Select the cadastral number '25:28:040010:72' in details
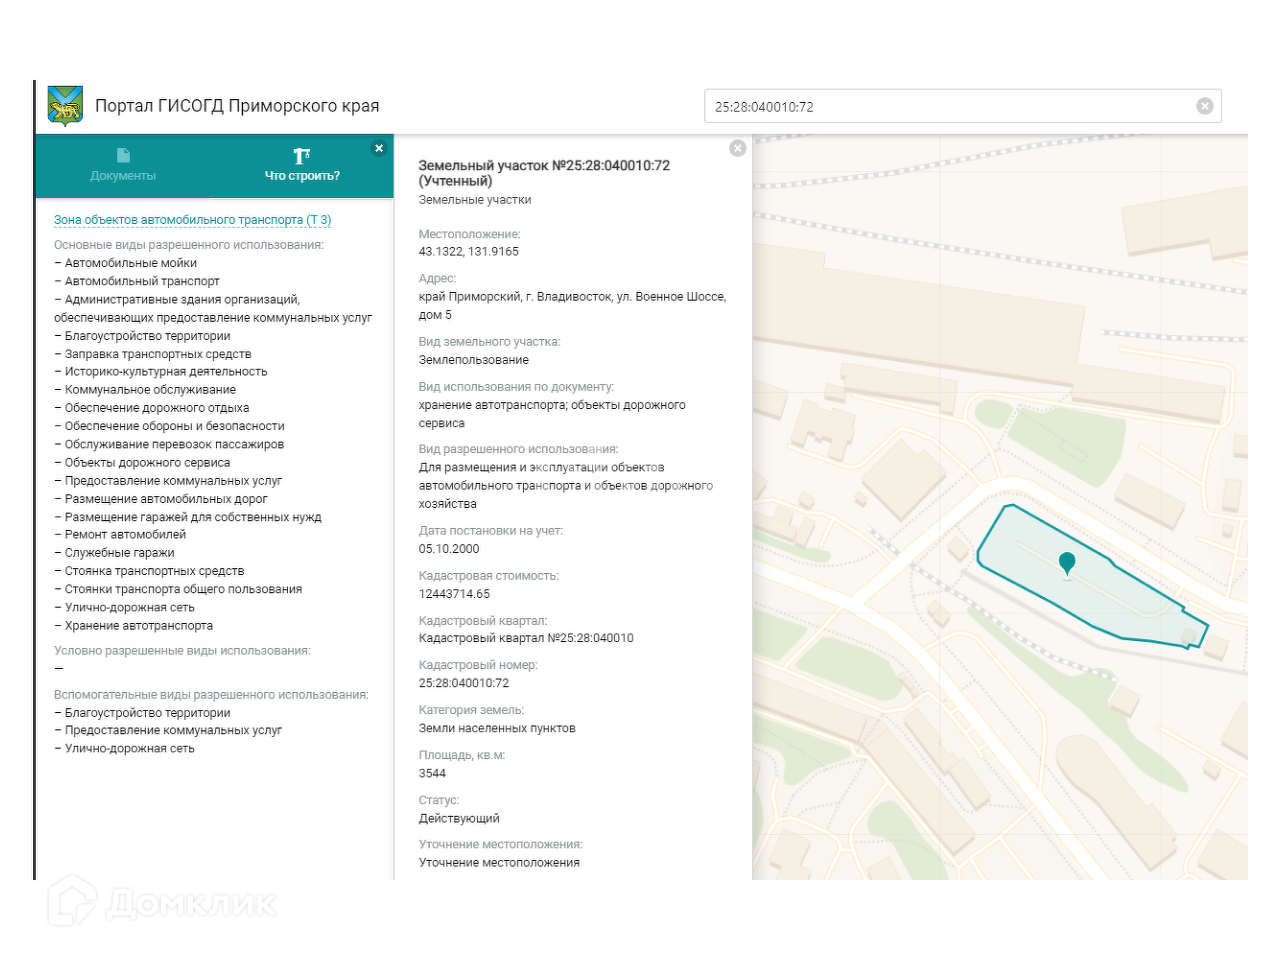This screenshot has width=1280, height=960. pyautogui.click(x=464, y=683)
